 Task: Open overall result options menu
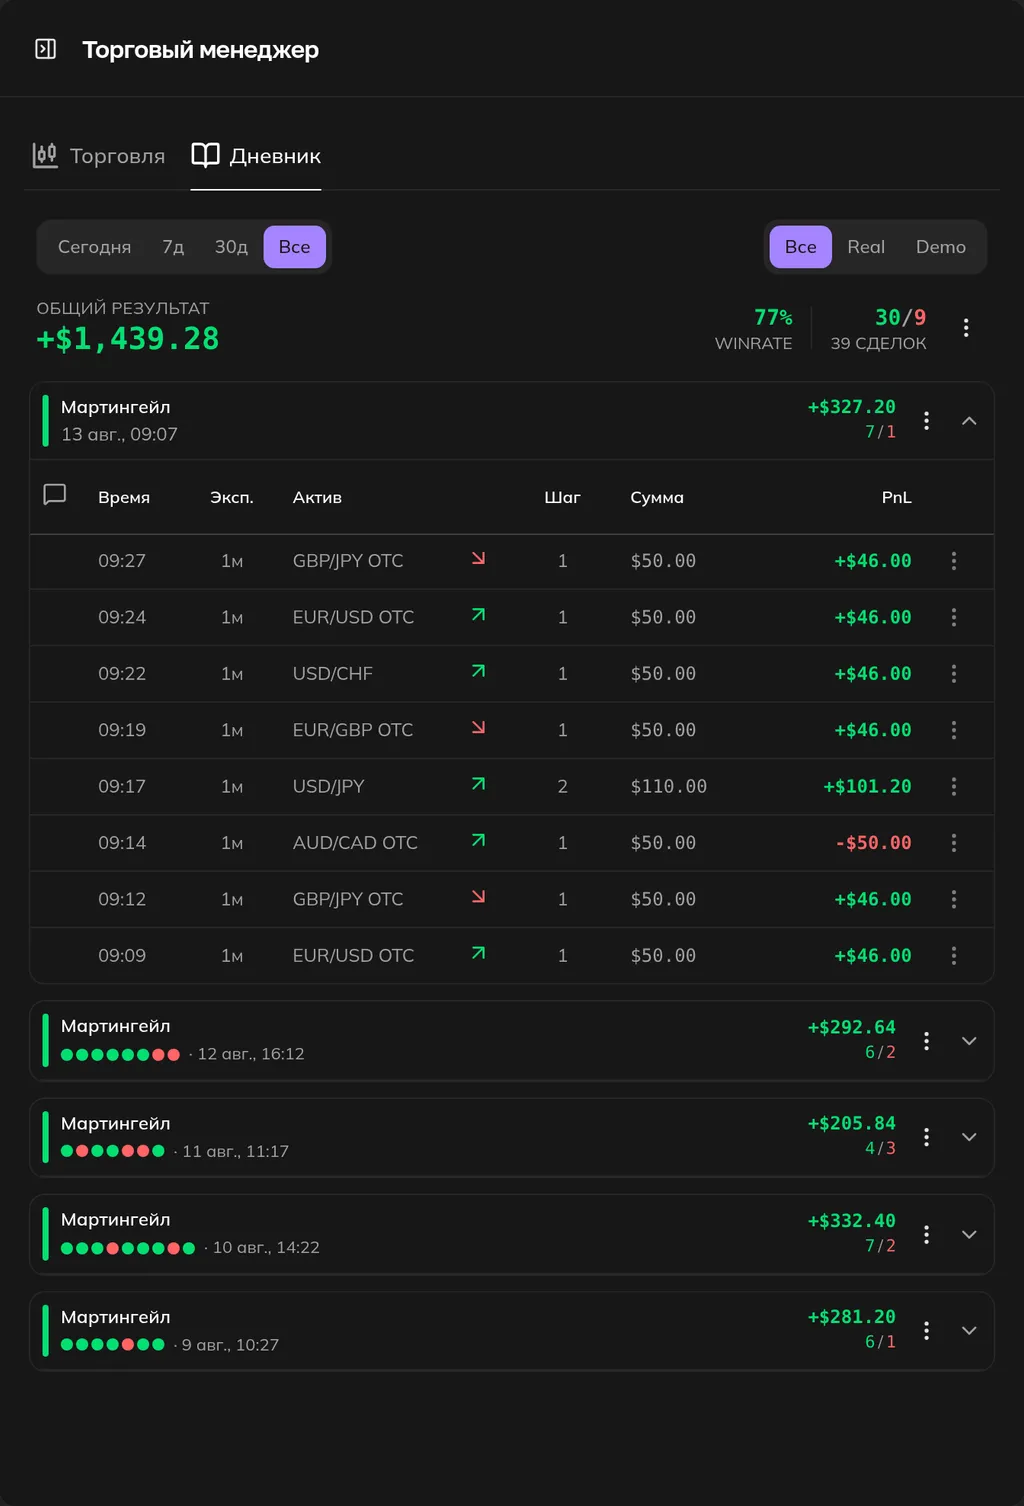point(966,328)
